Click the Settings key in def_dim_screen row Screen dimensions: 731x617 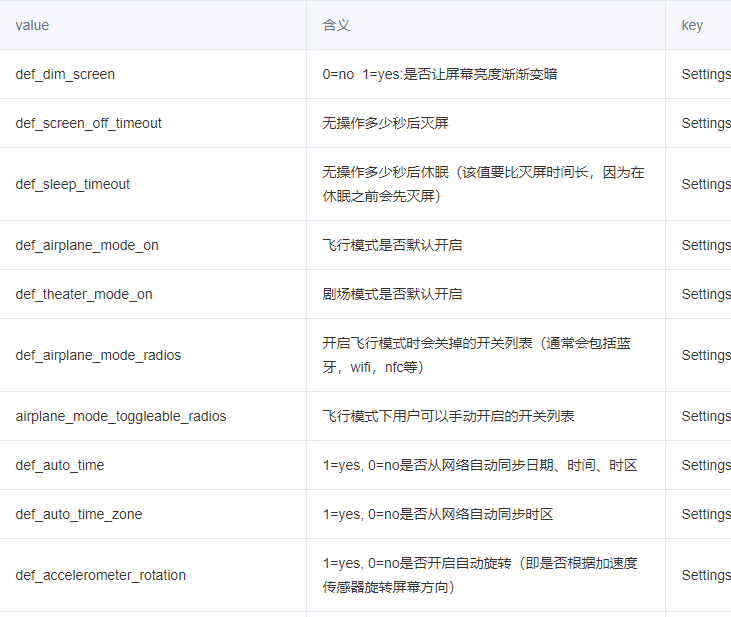[x=706, y=74]
